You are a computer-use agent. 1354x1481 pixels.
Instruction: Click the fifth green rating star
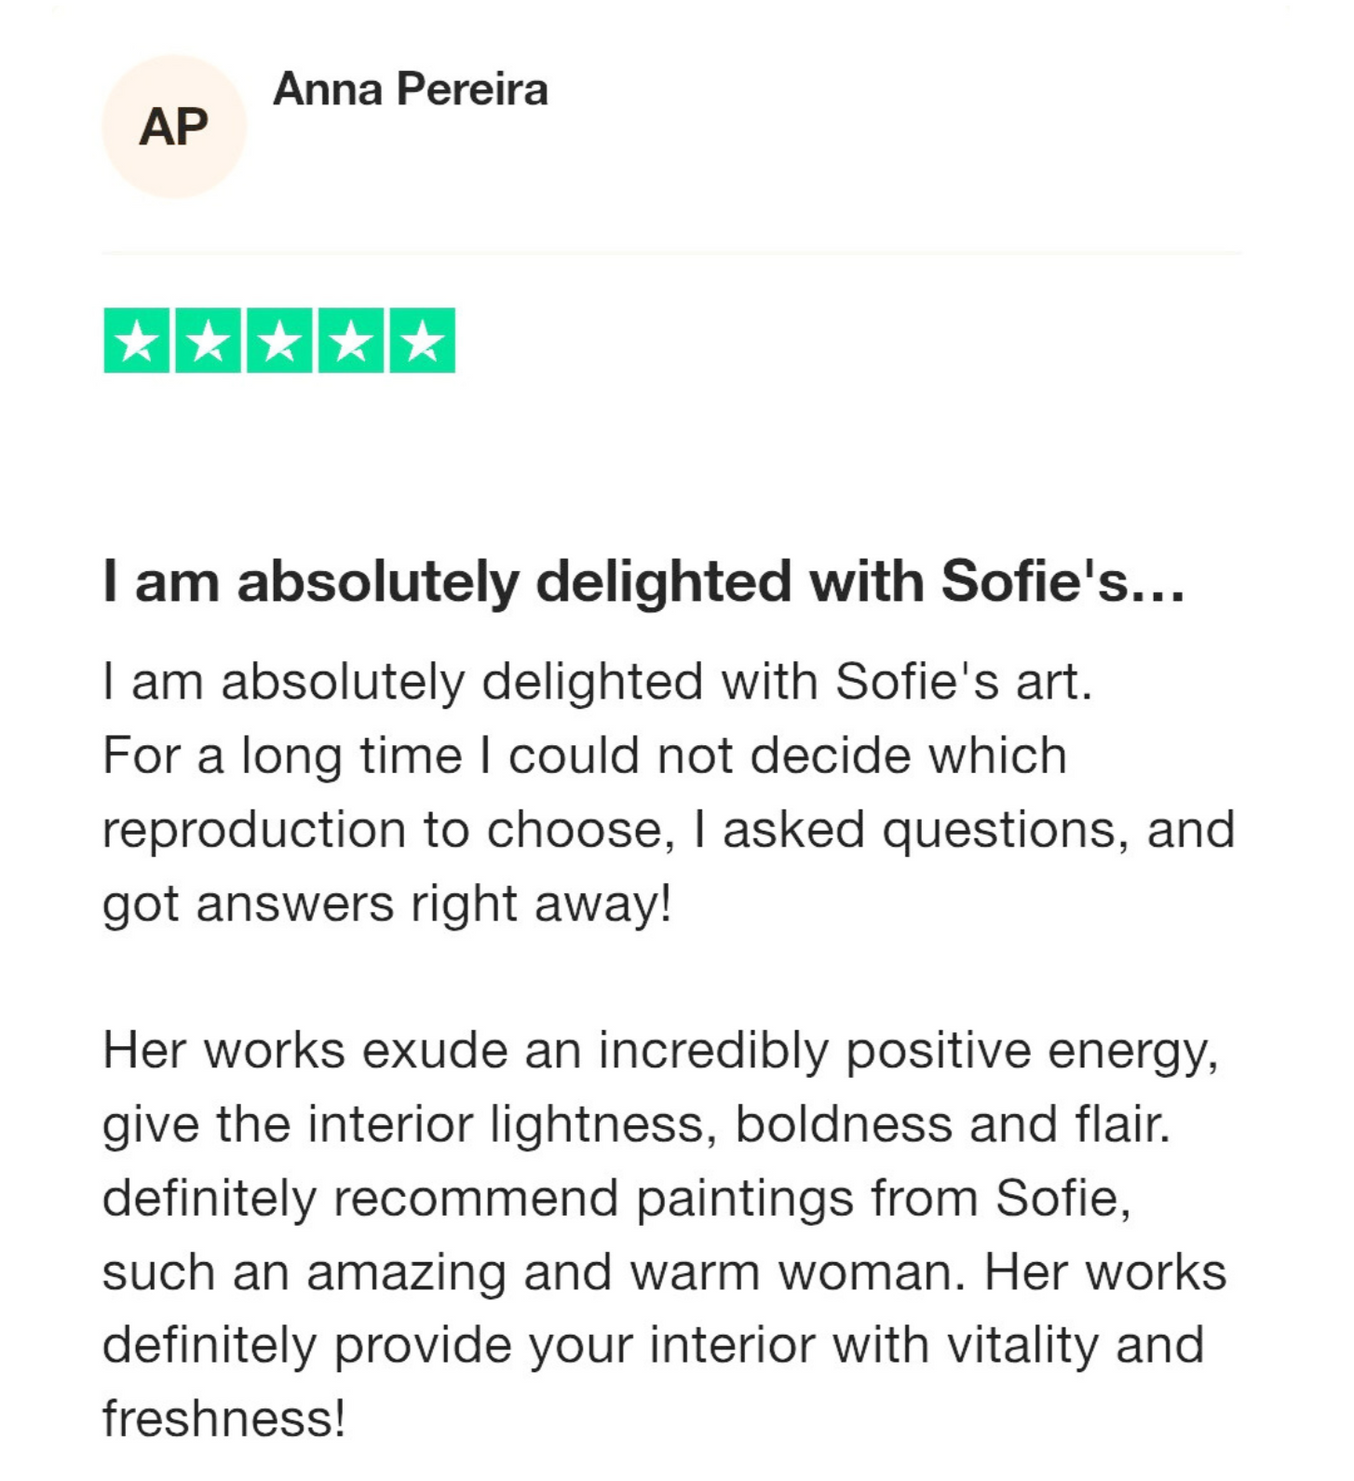422,341
